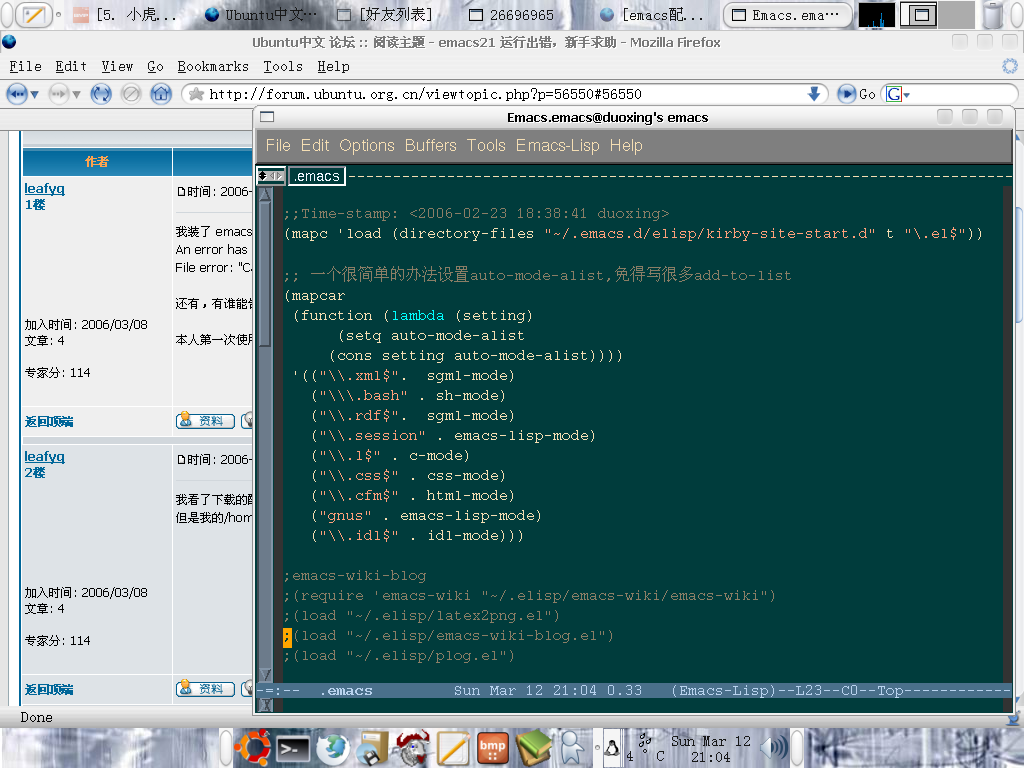Reload the page in Firefox

pos(101,94)
